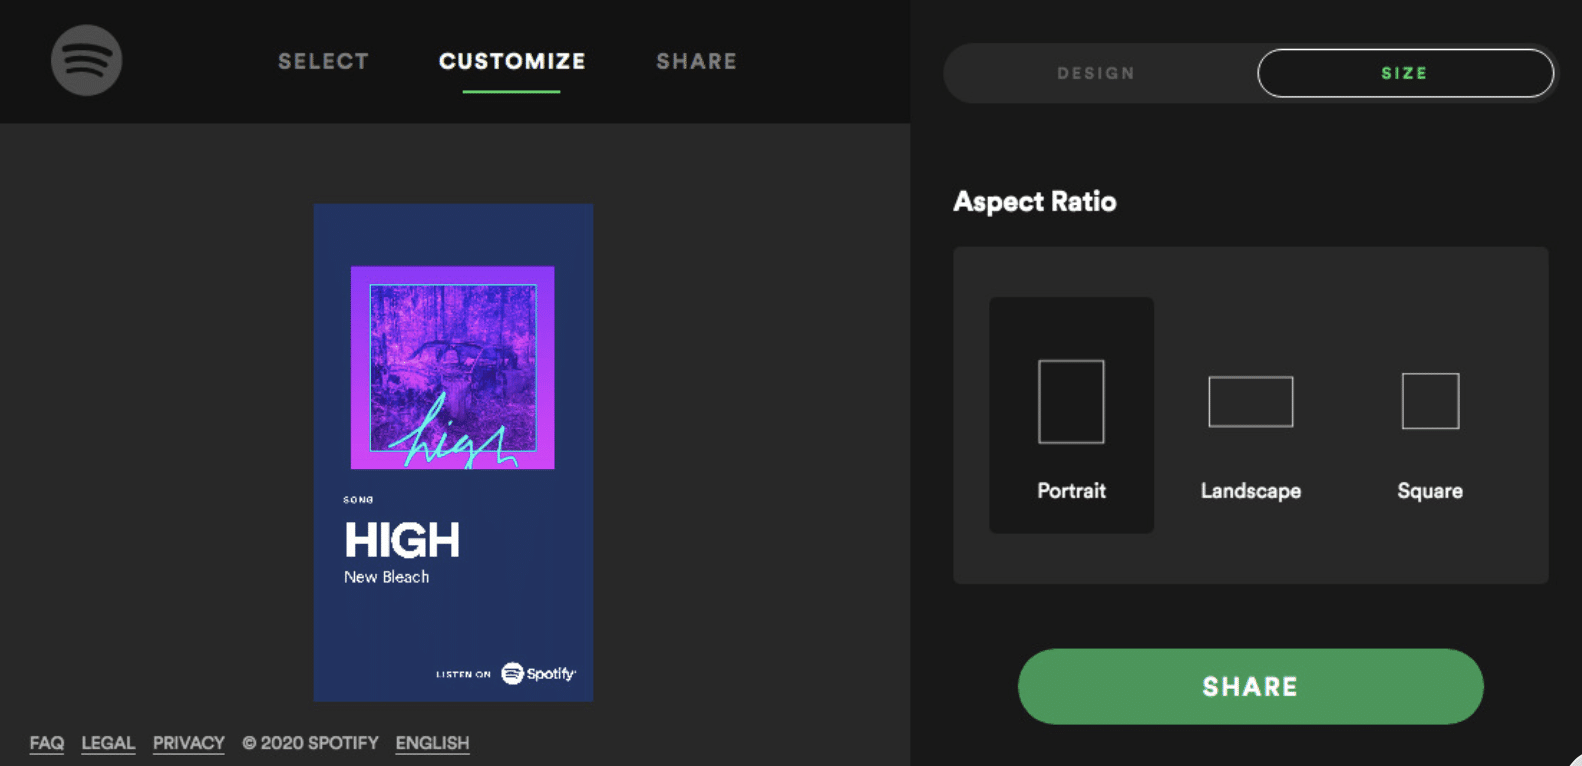
Task: Open the English language selector
Action: click(432, 743)
